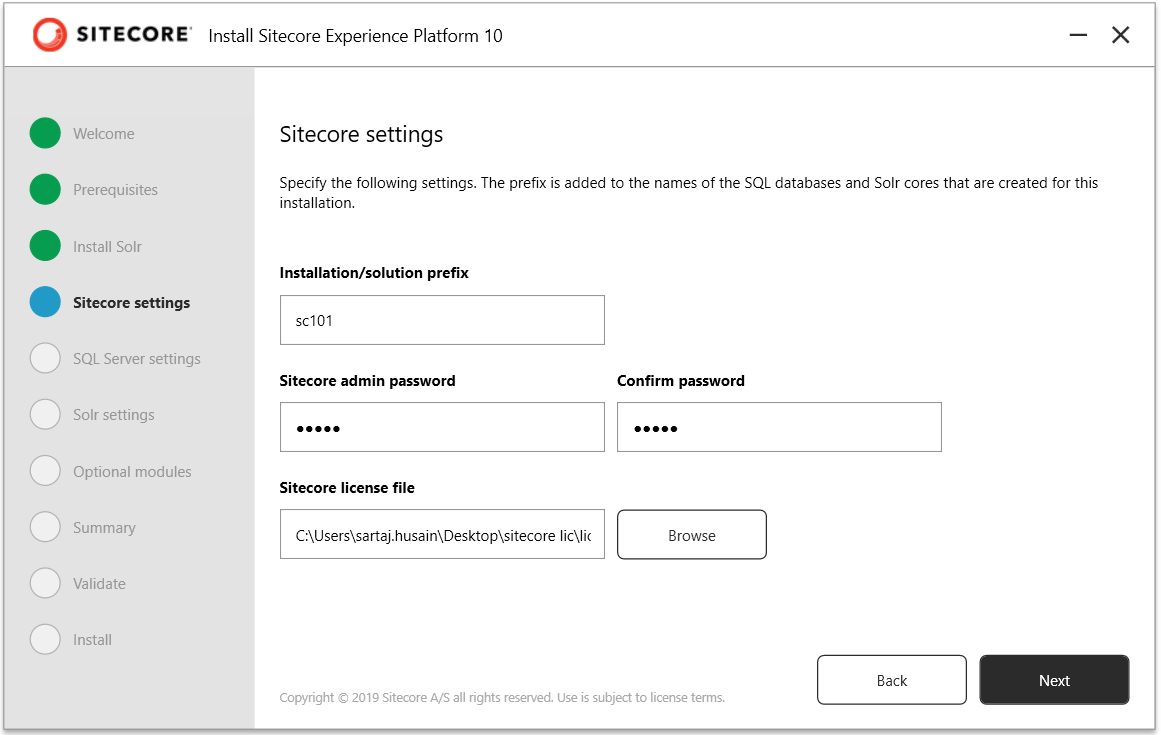Select the Install step label
This screenshot has height=735, width=1161.
pos(92,640)
